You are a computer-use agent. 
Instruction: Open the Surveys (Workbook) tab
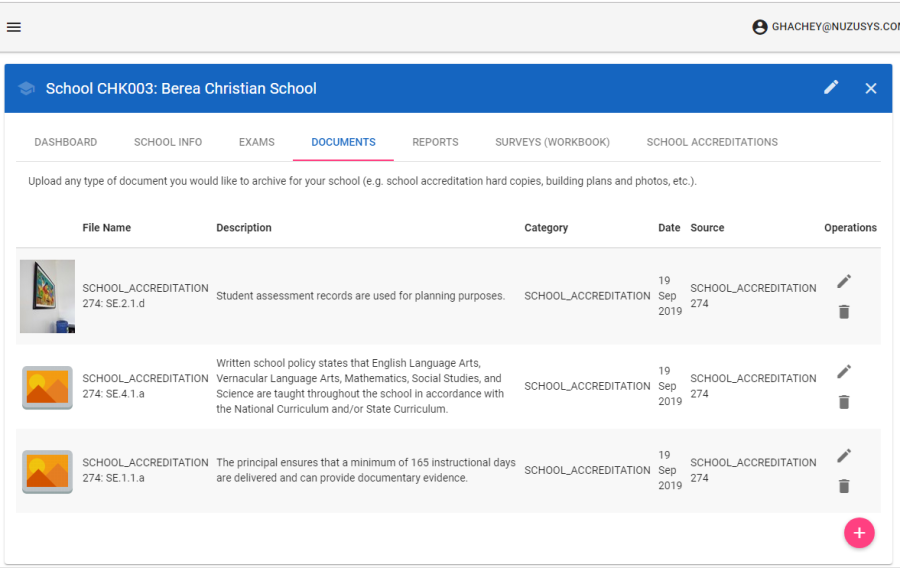[552, 142]
